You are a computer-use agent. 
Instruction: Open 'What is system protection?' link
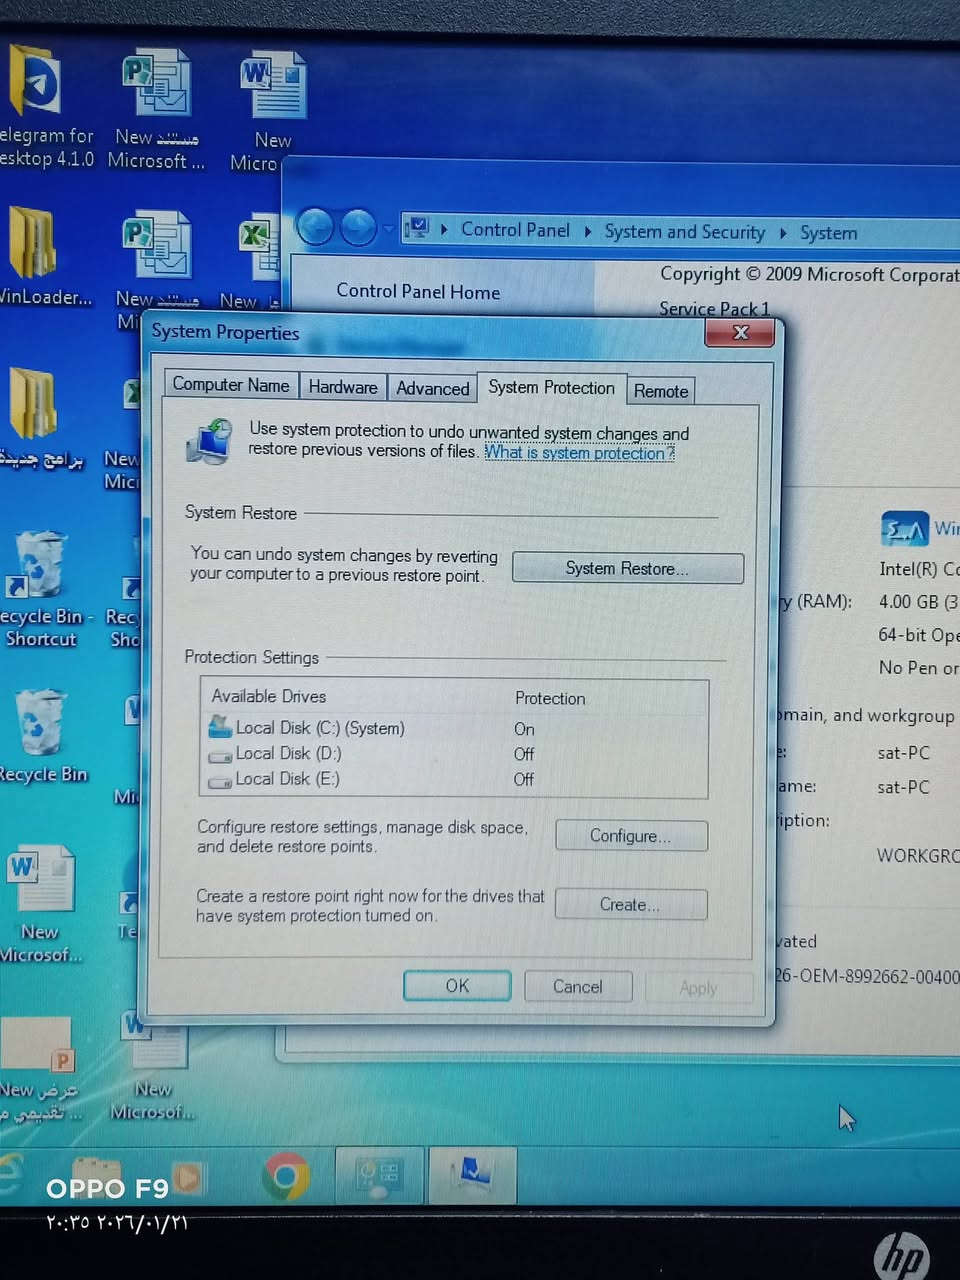pyautogui.click(x=579, y=452)
